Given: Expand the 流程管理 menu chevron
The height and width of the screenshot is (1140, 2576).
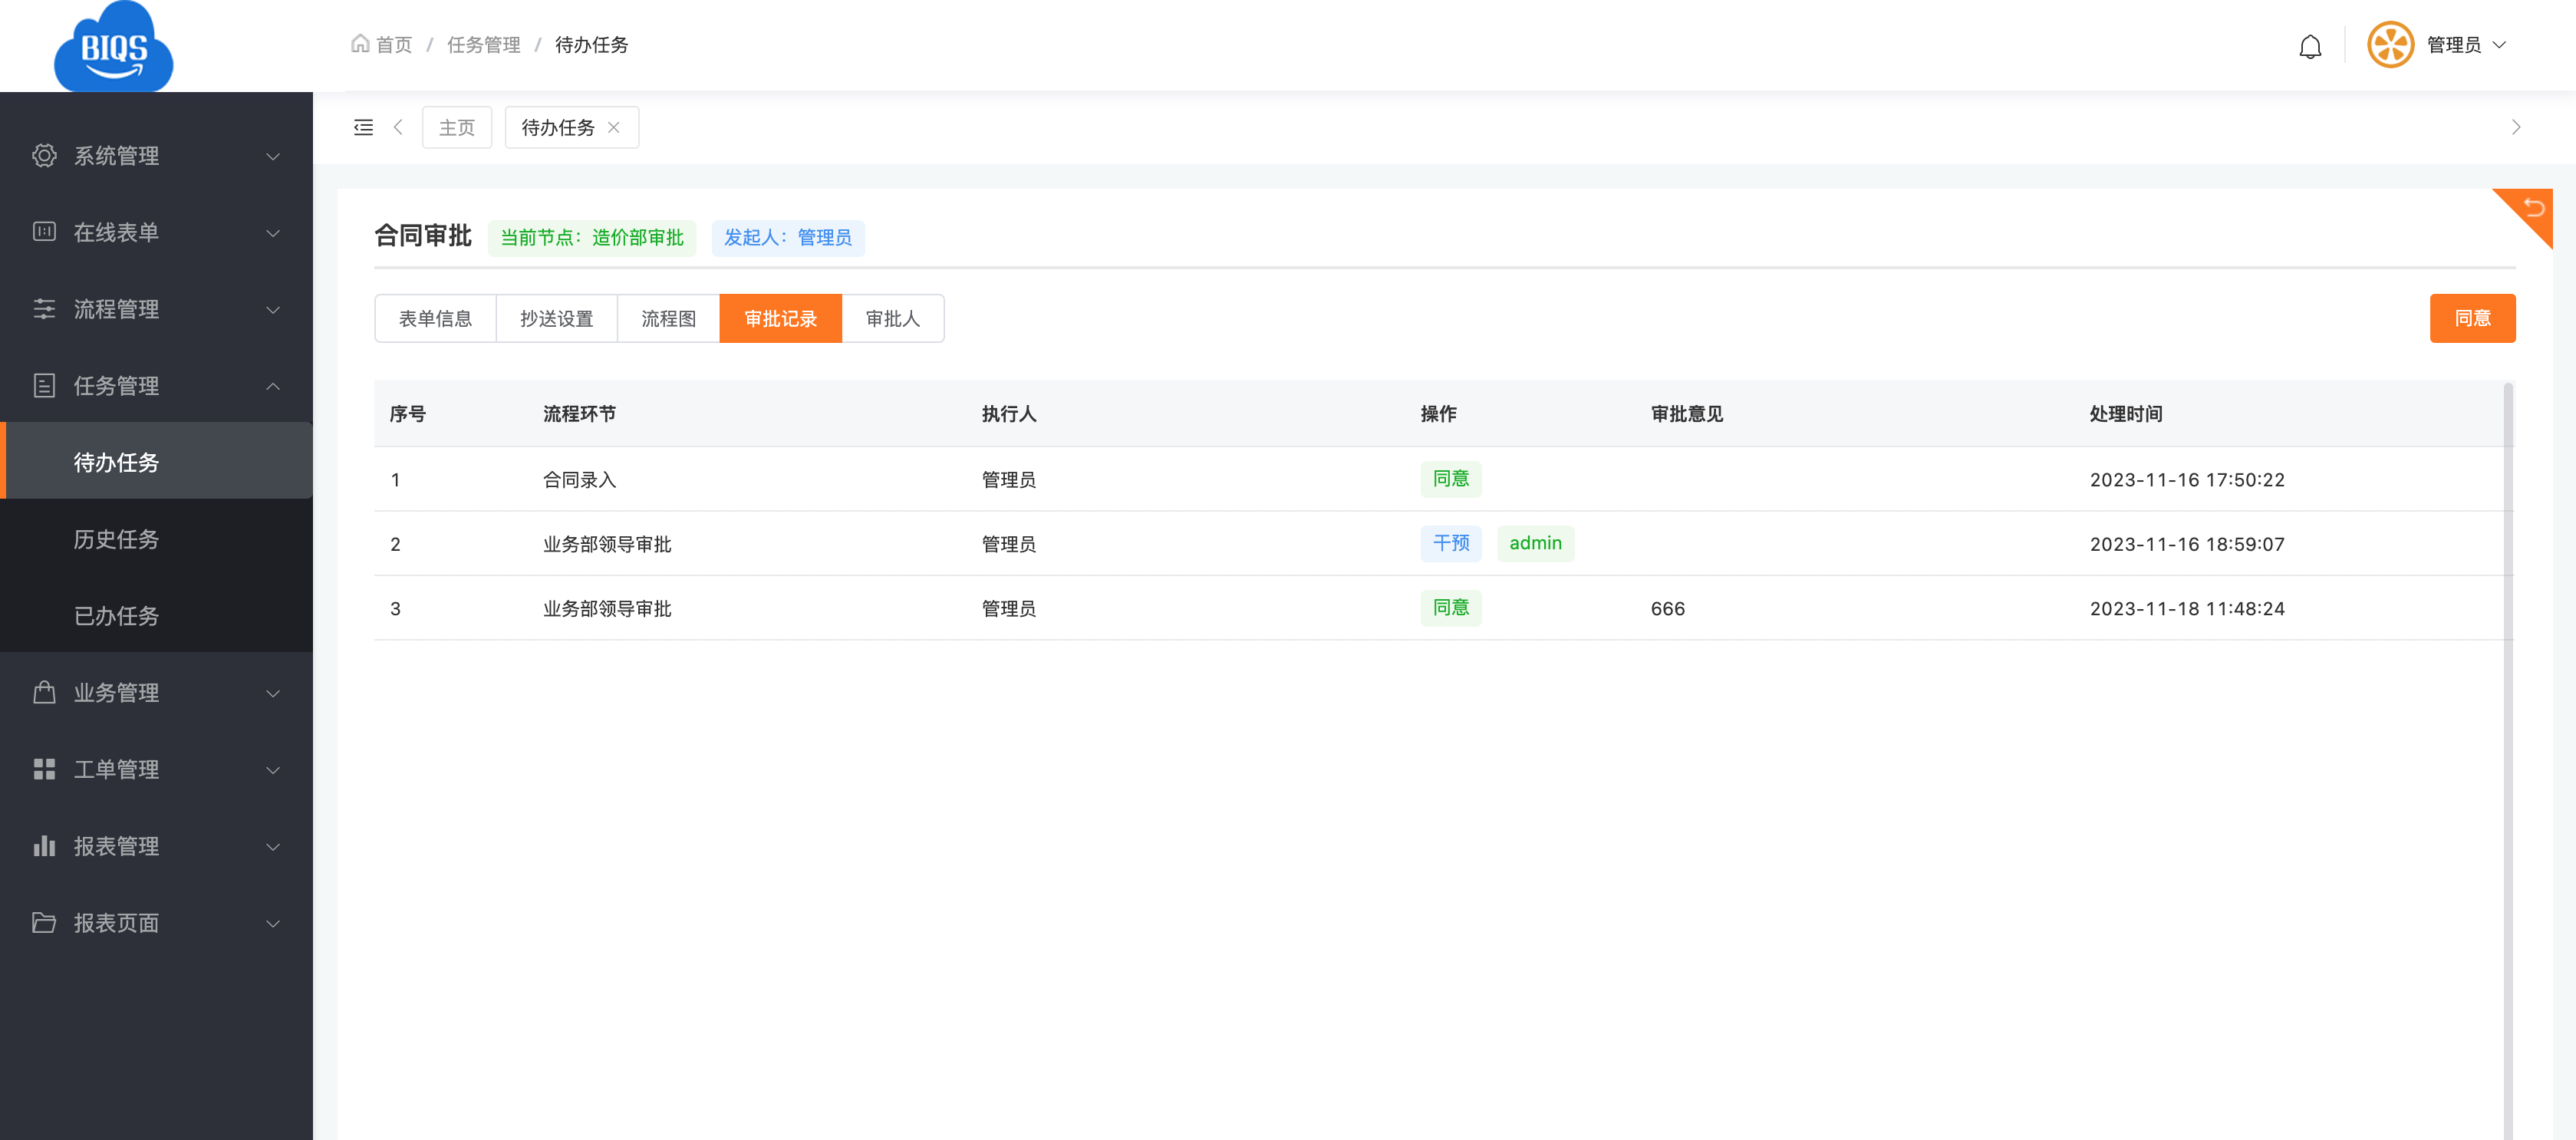Looking at the screenshot, I should point(273,309).
